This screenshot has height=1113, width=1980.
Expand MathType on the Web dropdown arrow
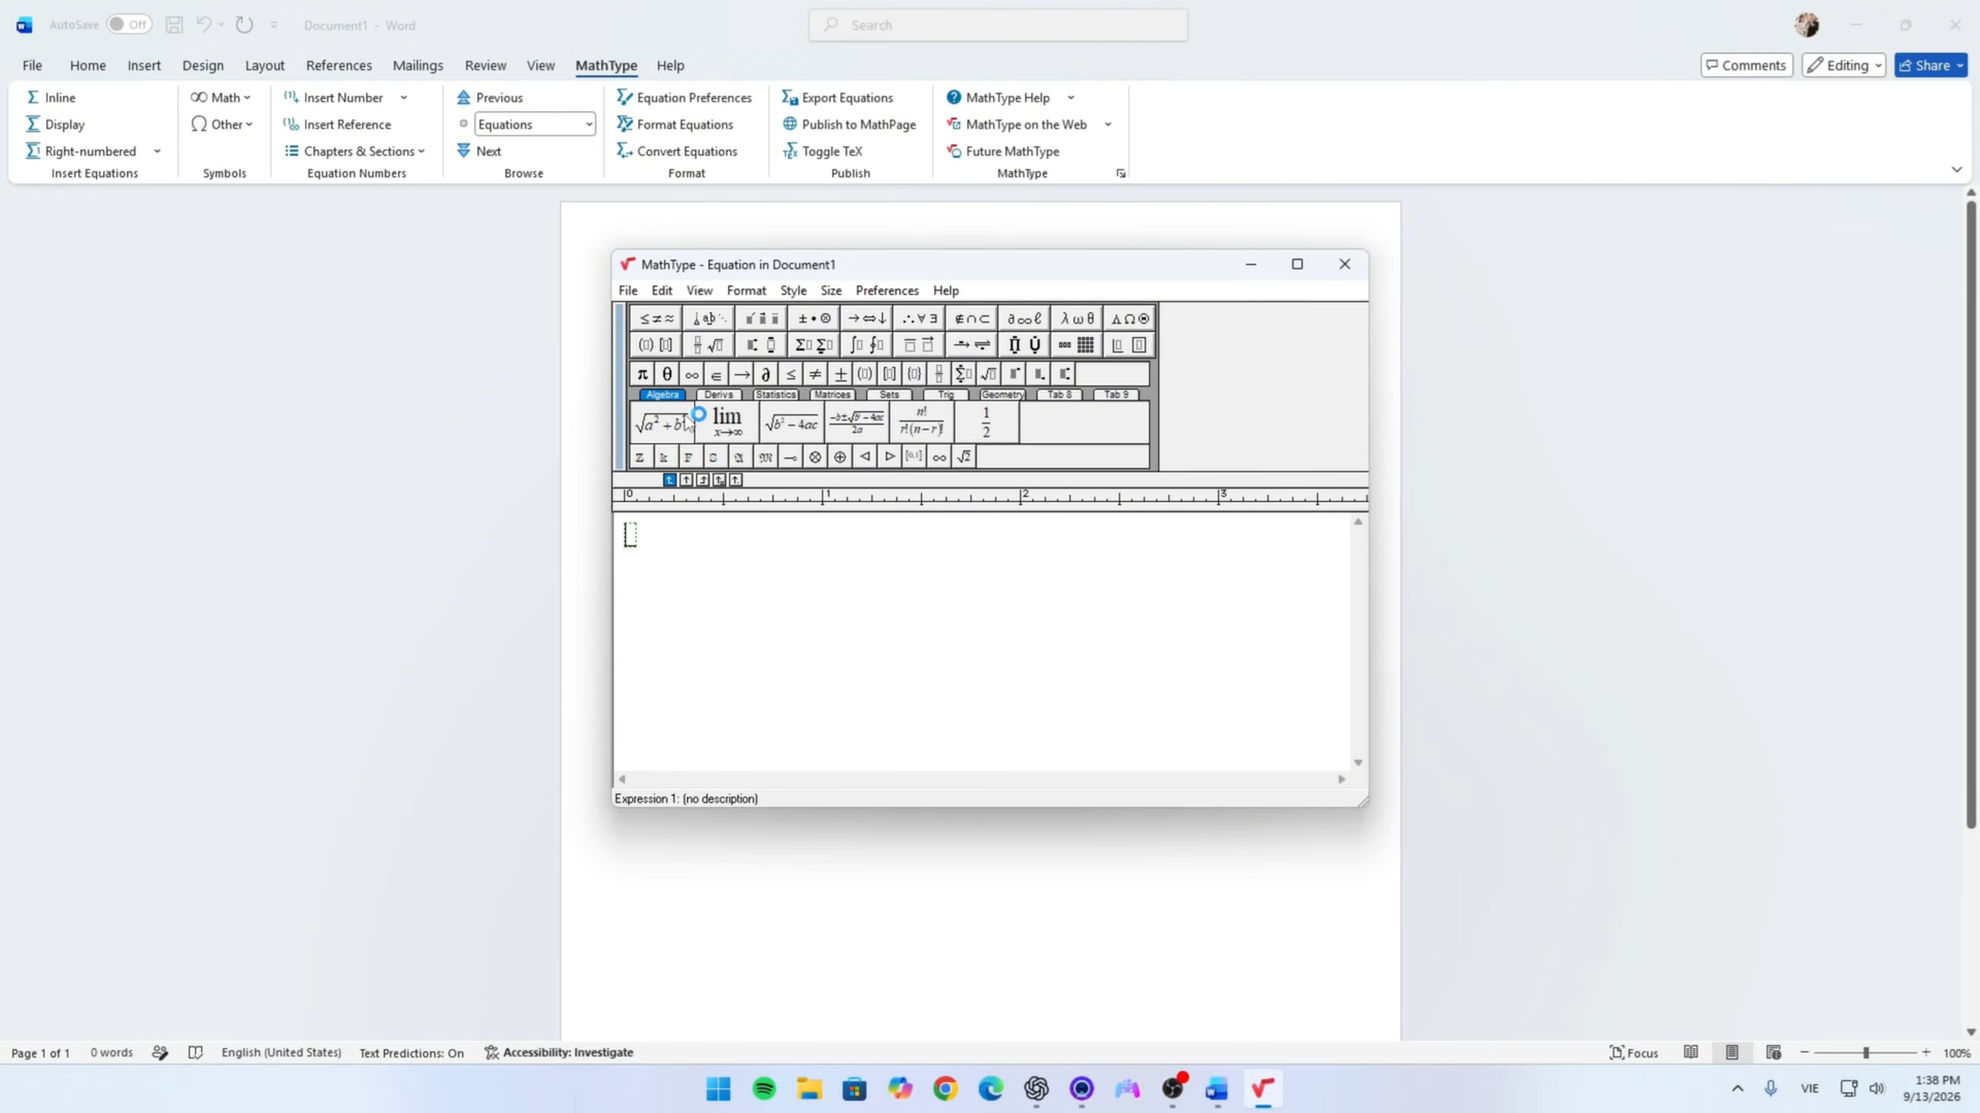[x=1108, y=124]
